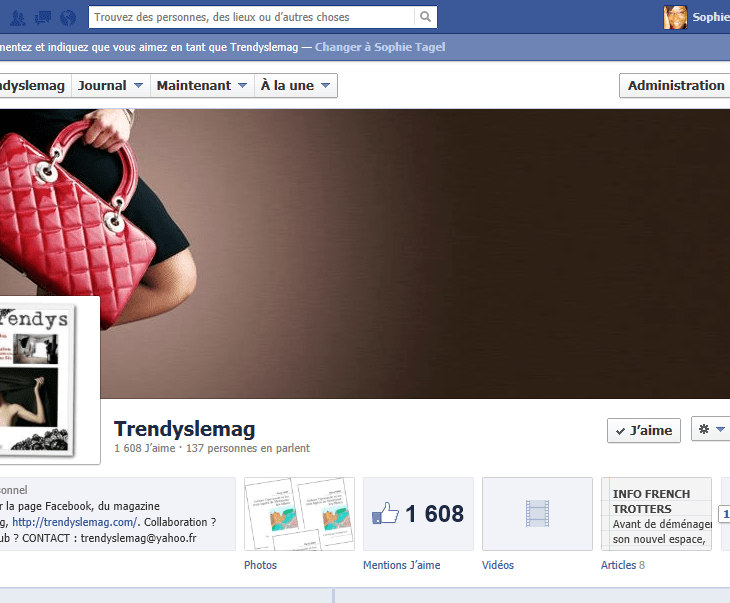
Task: Open the Articles label link
Action: coord(618,565)
